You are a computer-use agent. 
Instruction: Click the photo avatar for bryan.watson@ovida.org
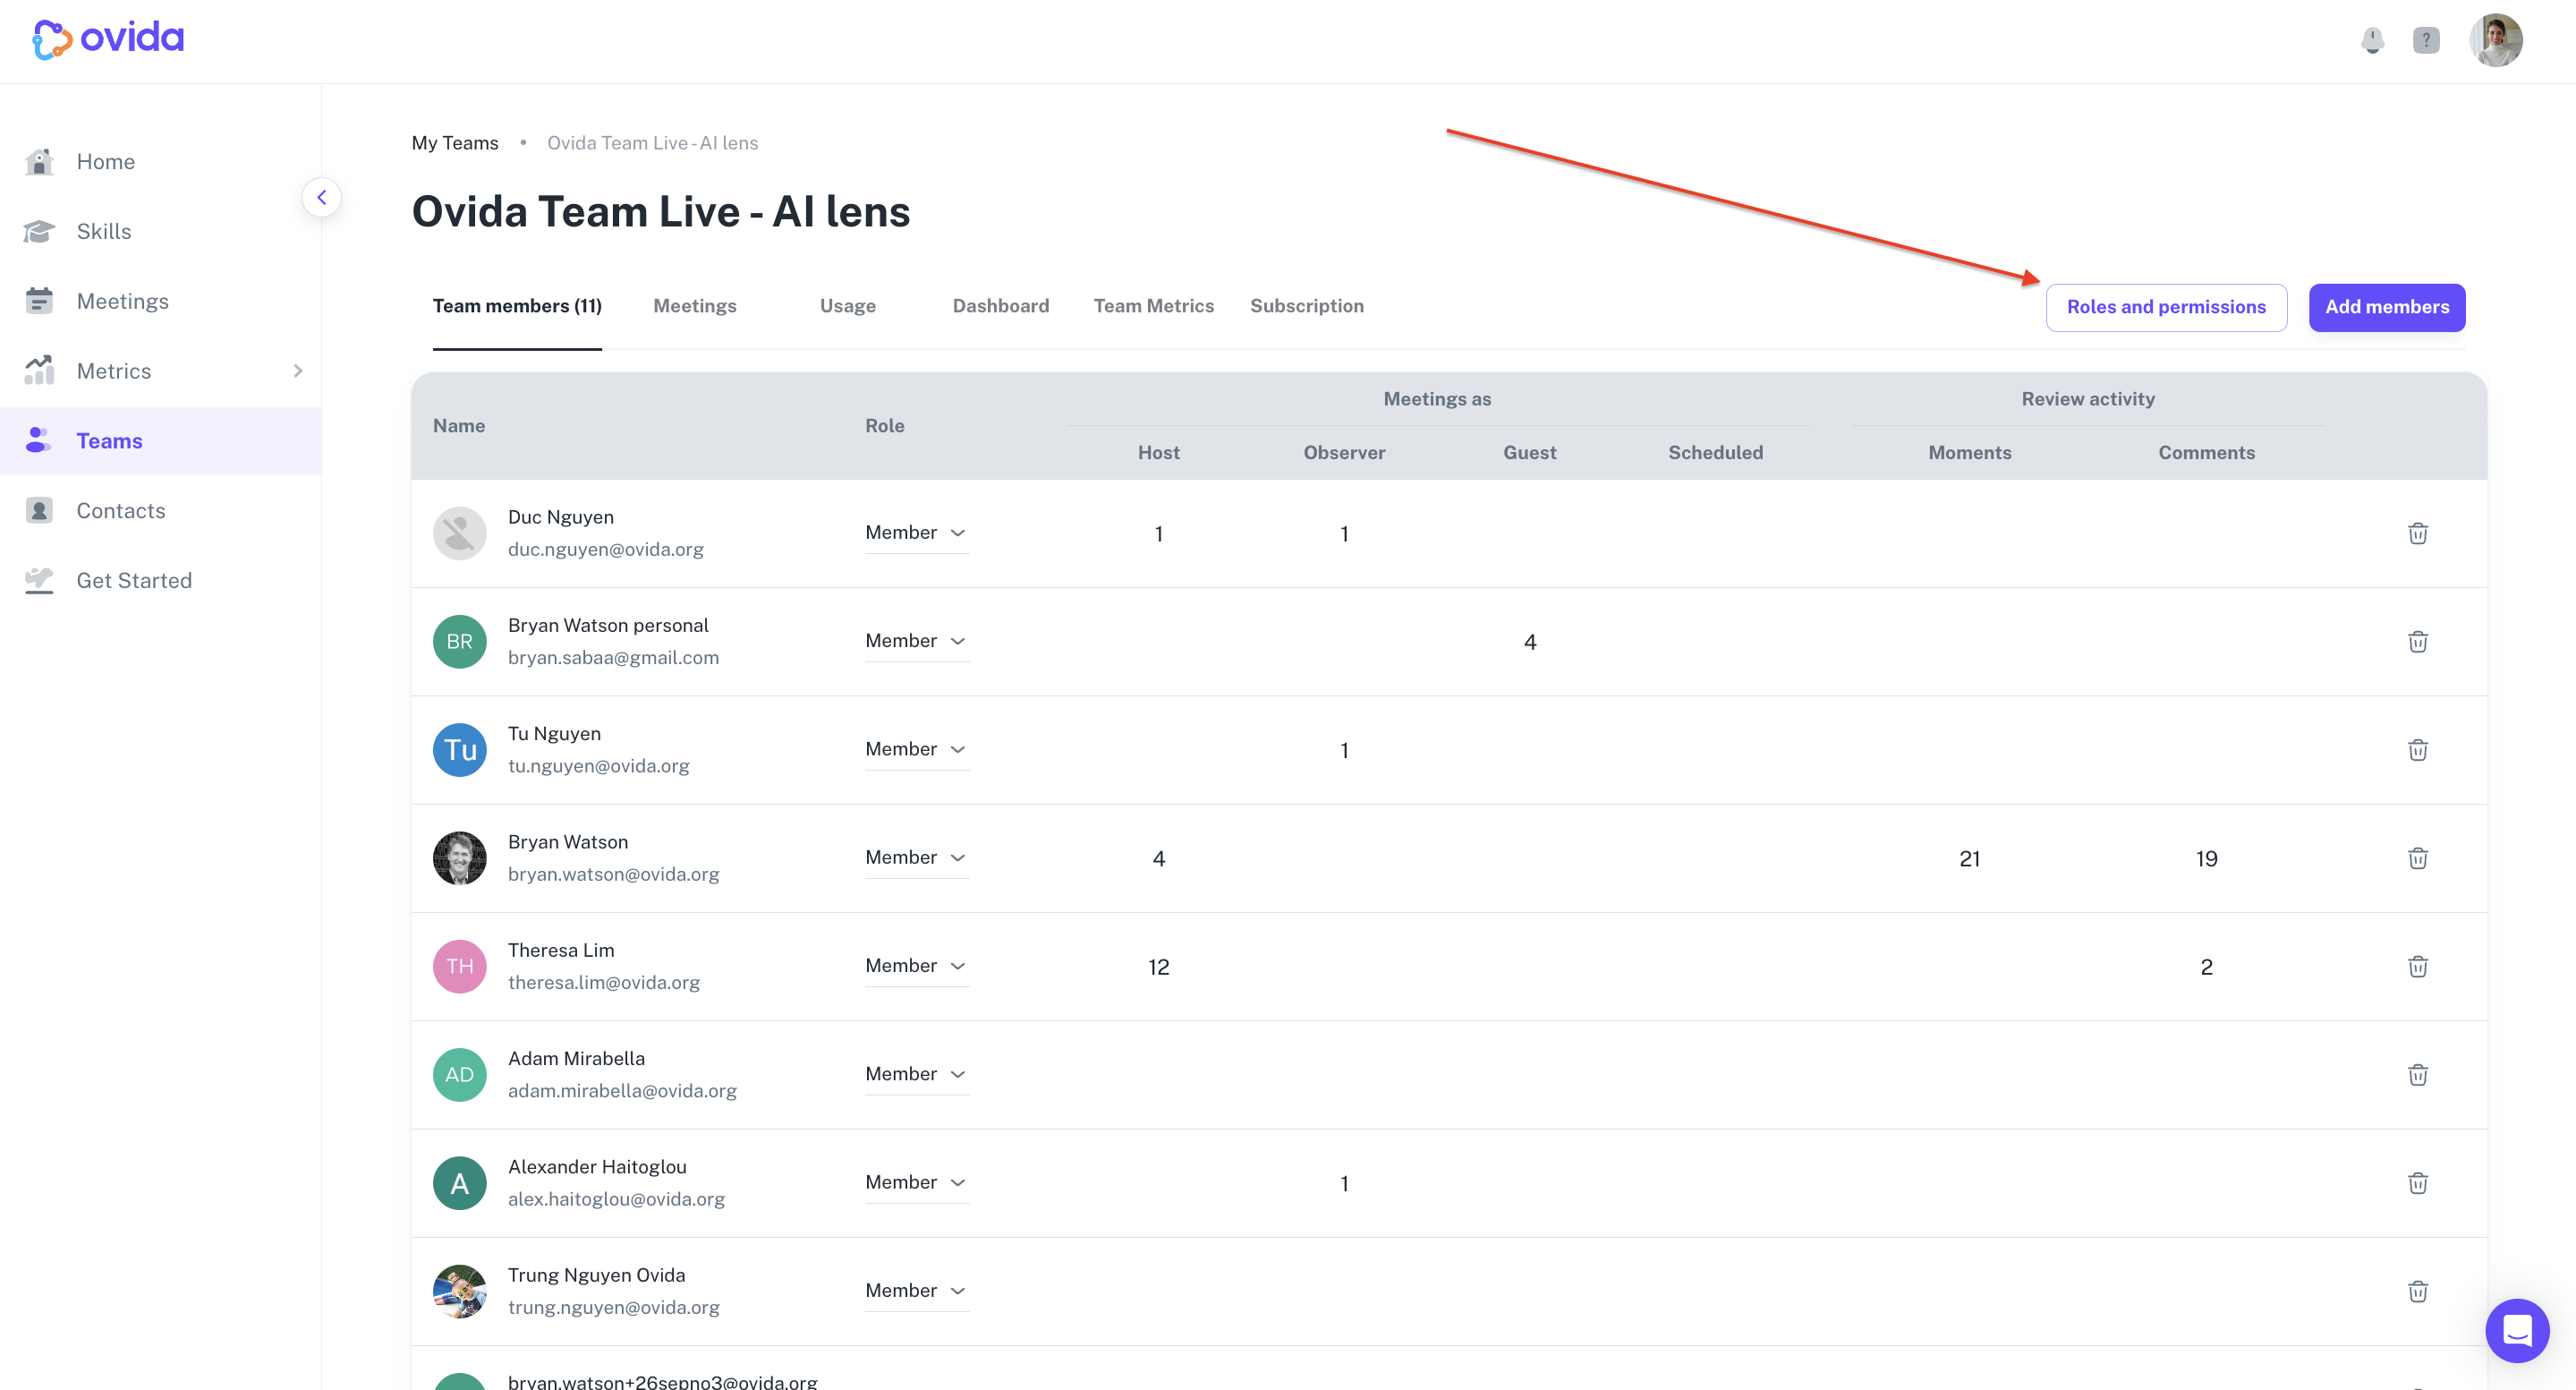[460, 858]
